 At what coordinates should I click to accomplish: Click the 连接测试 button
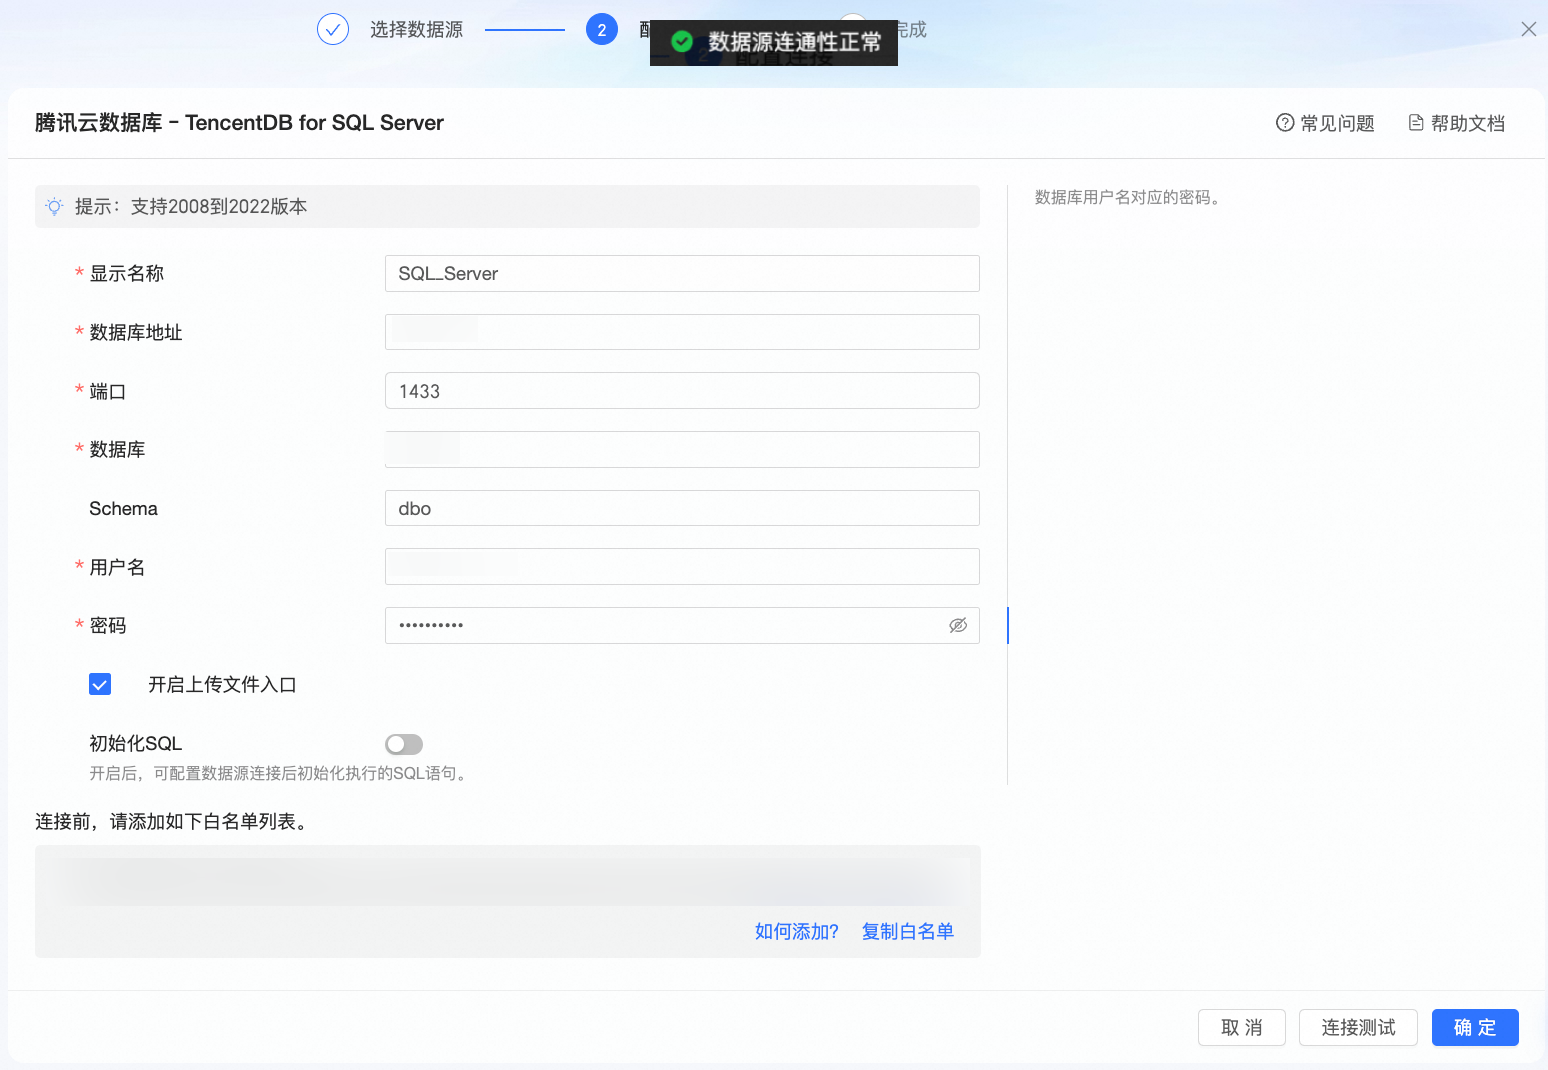(1358, 1027)
